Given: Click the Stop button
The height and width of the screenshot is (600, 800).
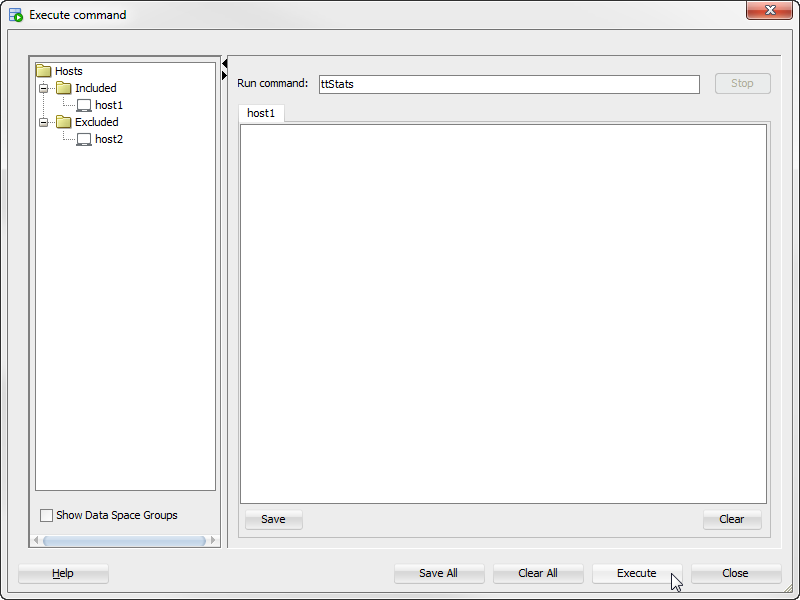Looking at the screenshot, I should point(742,83).
